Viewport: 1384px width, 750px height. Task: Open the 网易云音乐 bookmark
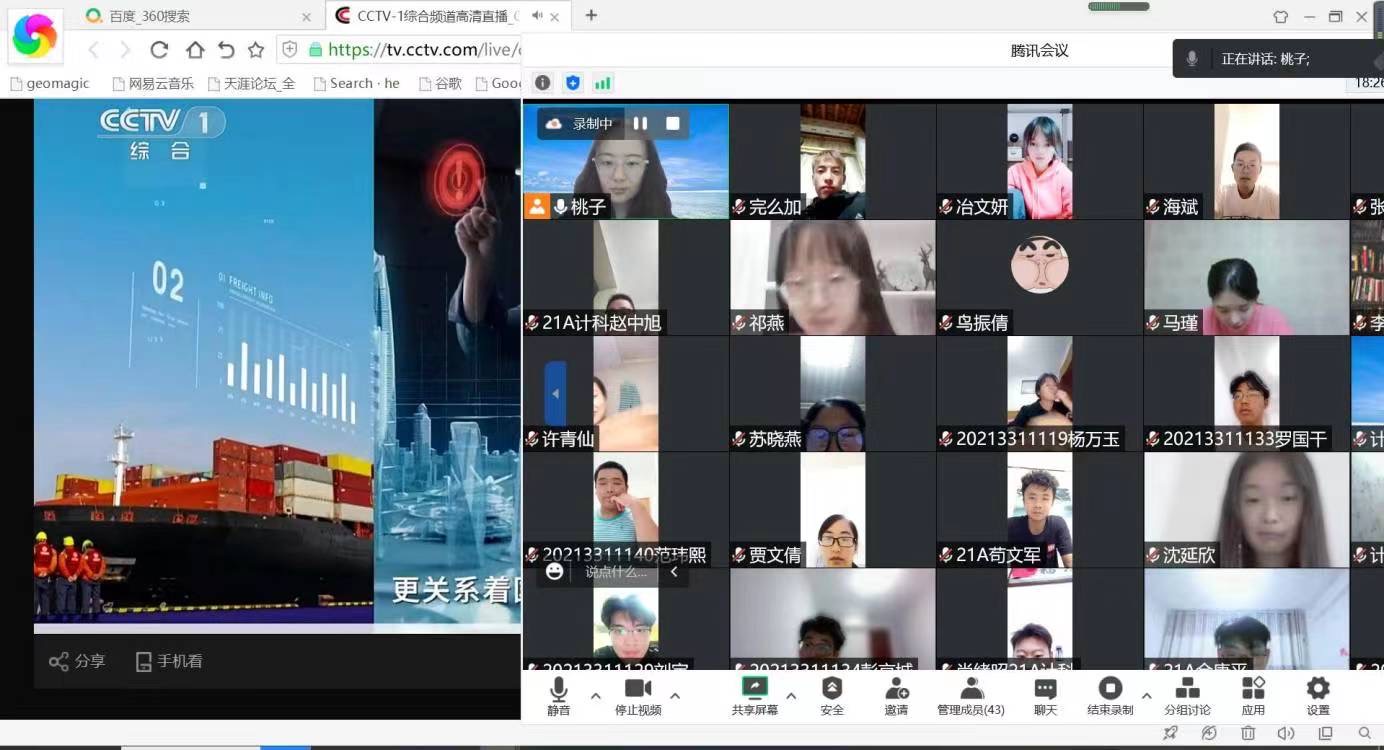click(153, 83)
